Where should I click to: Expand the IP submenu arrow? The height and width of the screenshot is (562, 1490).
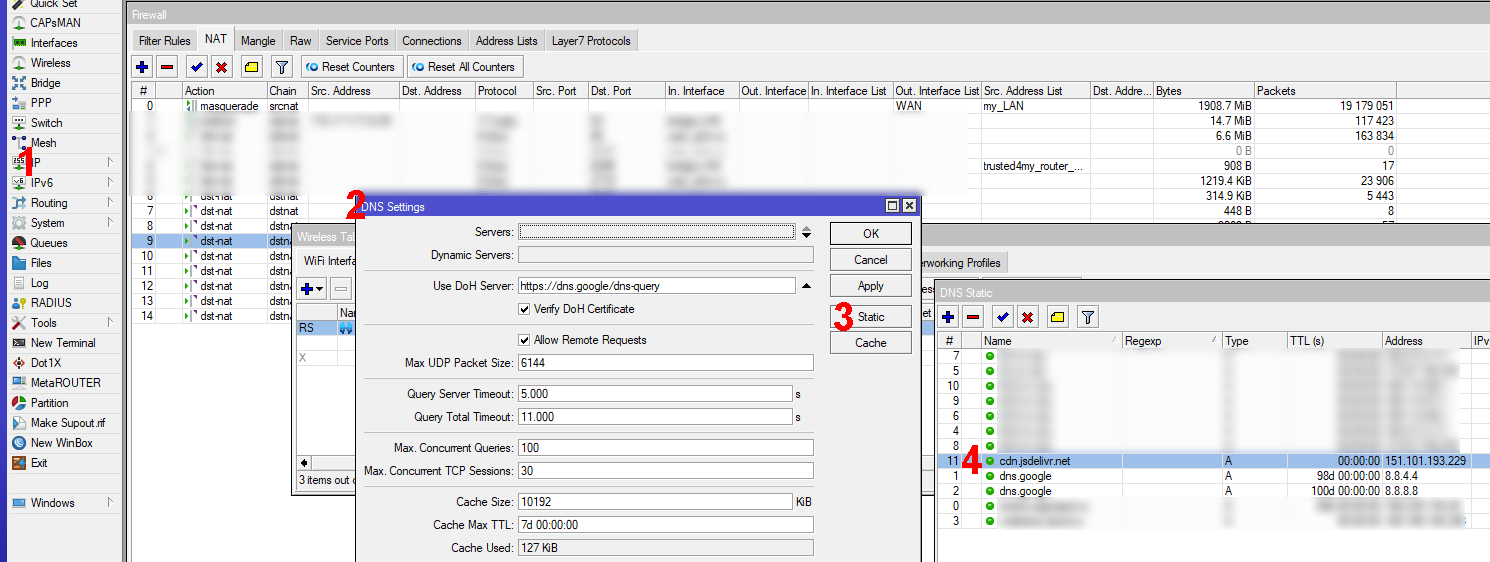[x=110, y=163]
